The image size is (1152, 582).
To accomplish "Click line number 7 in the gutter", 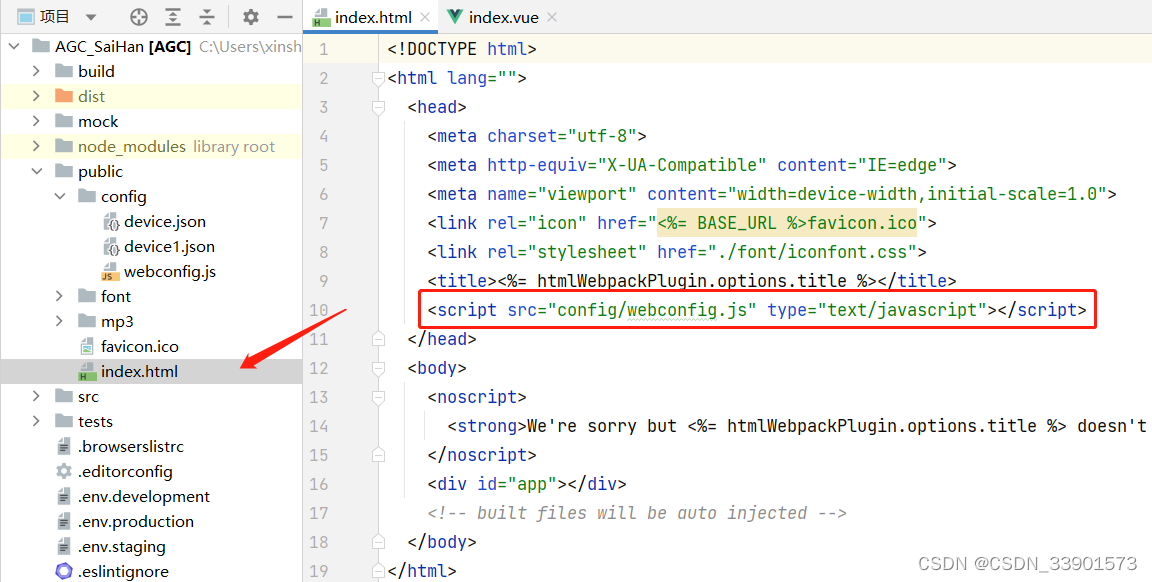I will click(323, 223).
